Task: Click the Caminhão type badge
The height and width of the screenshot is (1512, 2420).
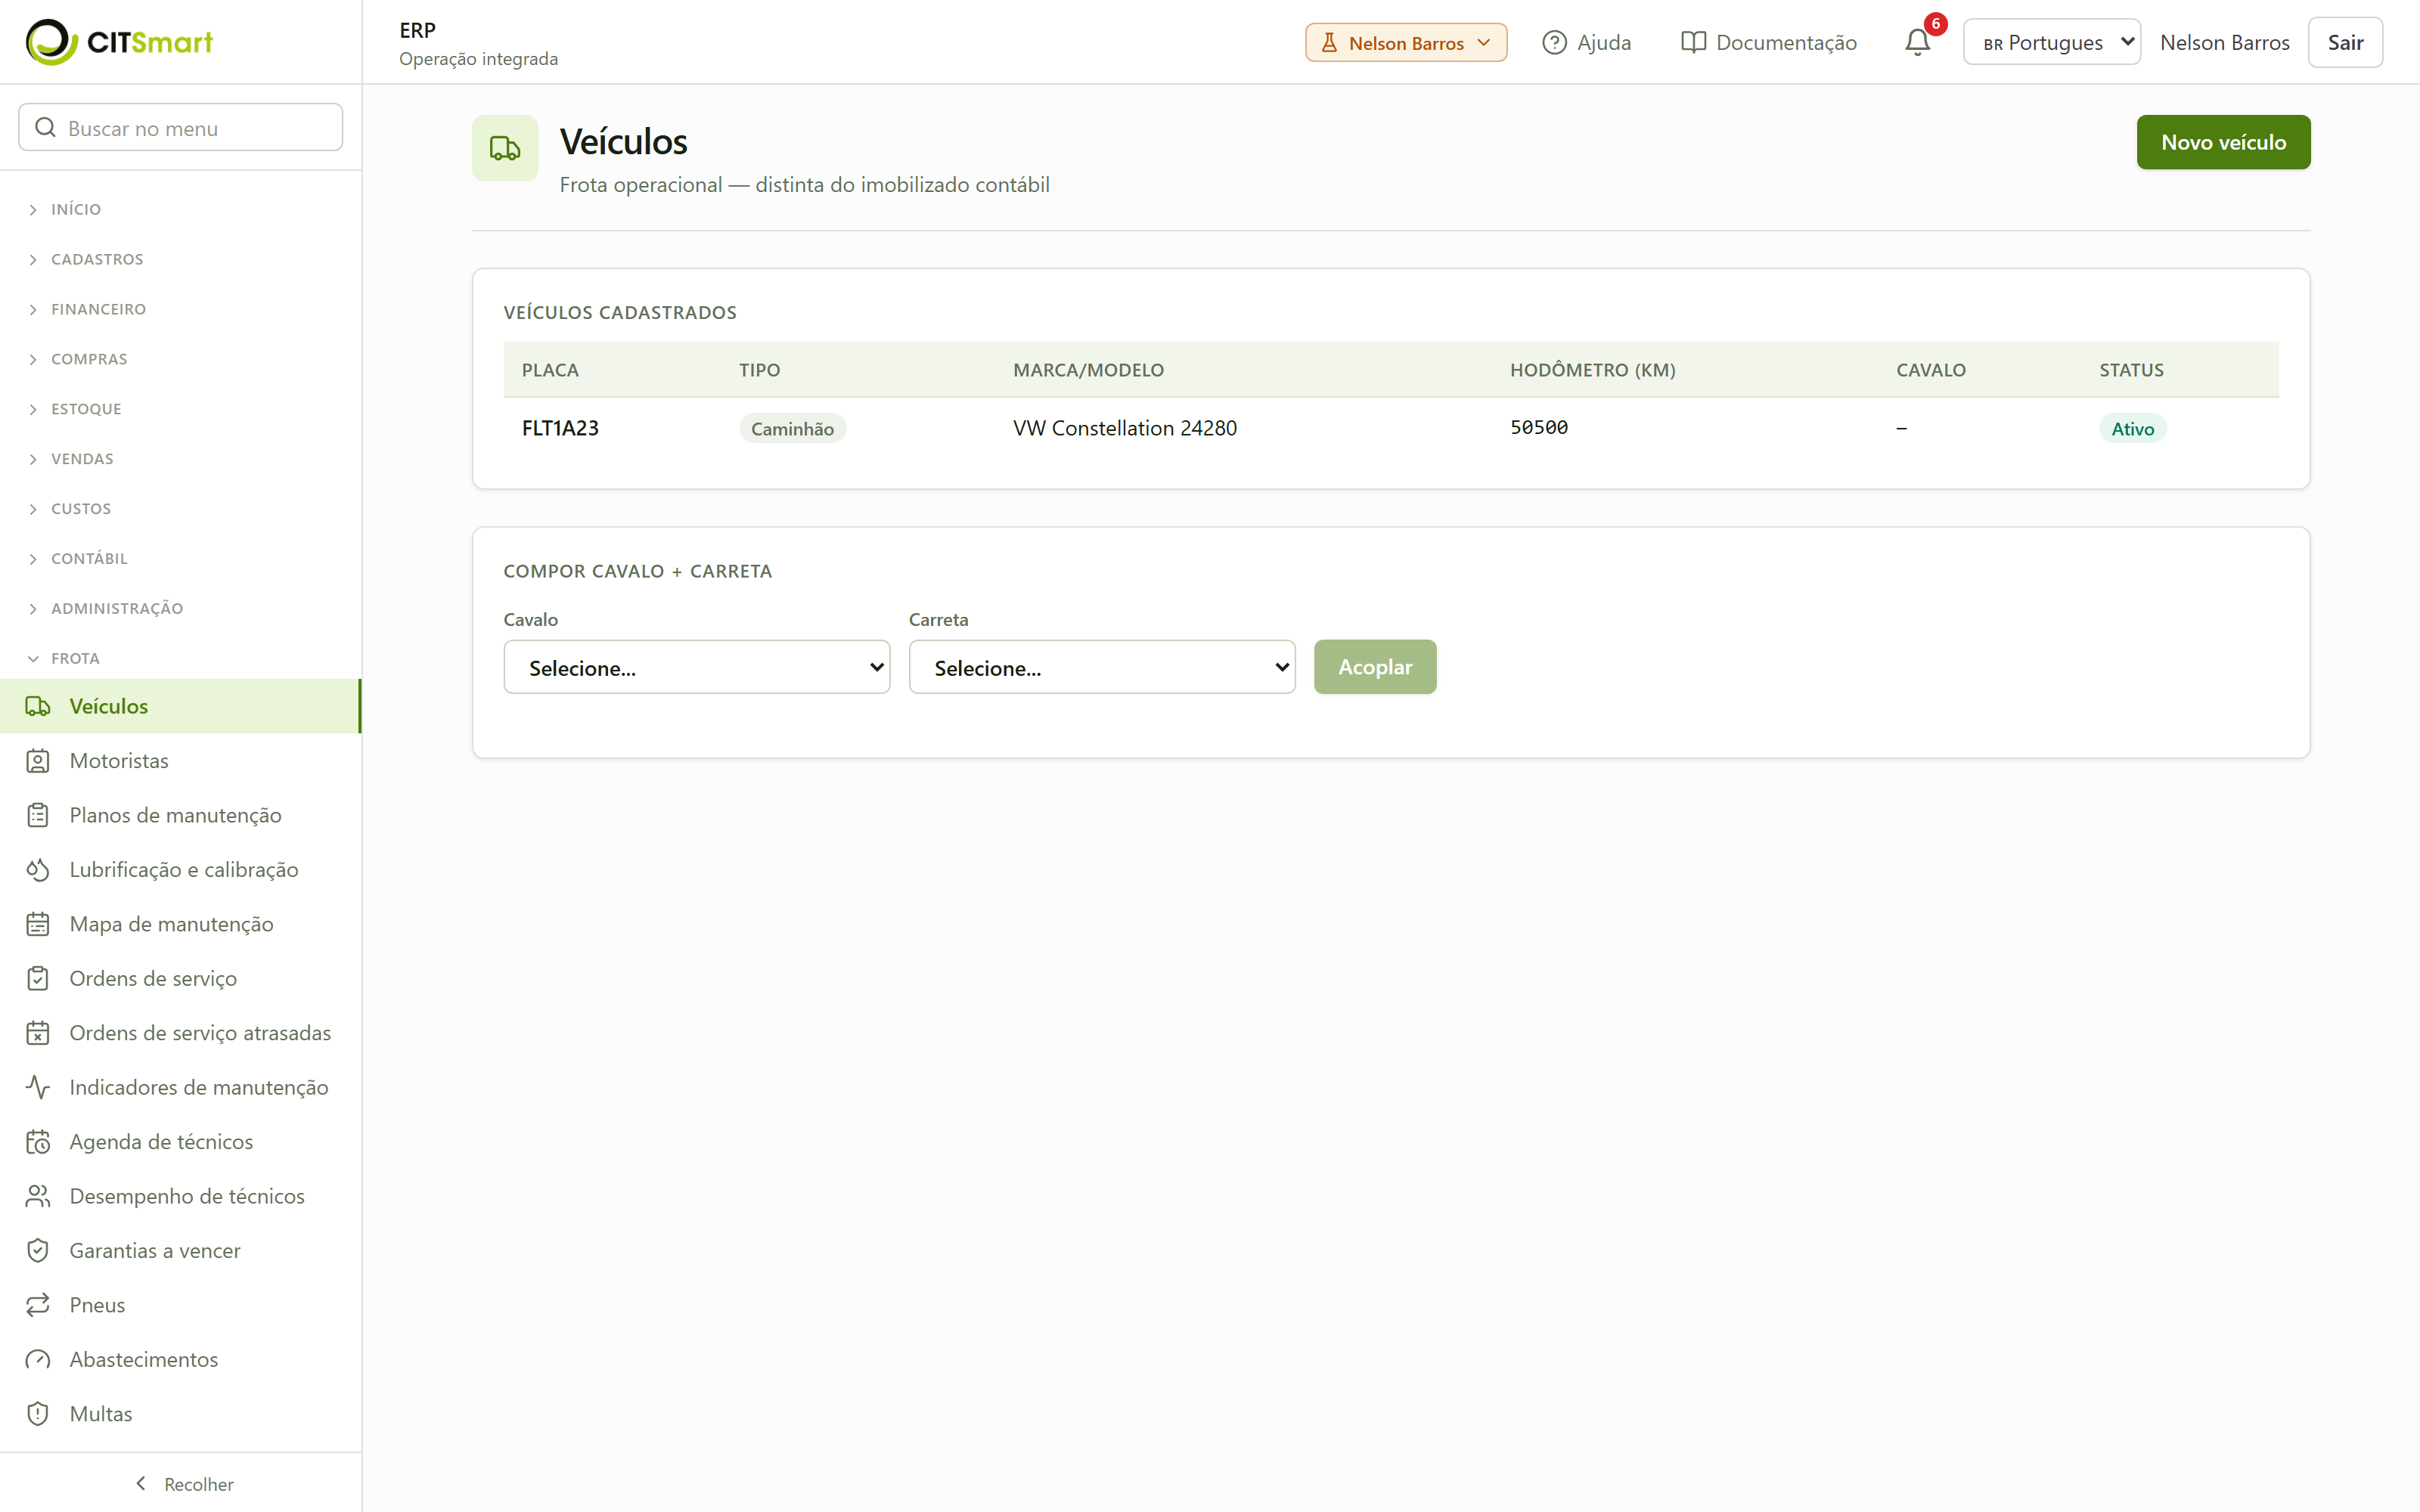Action: tap(792, 429)
